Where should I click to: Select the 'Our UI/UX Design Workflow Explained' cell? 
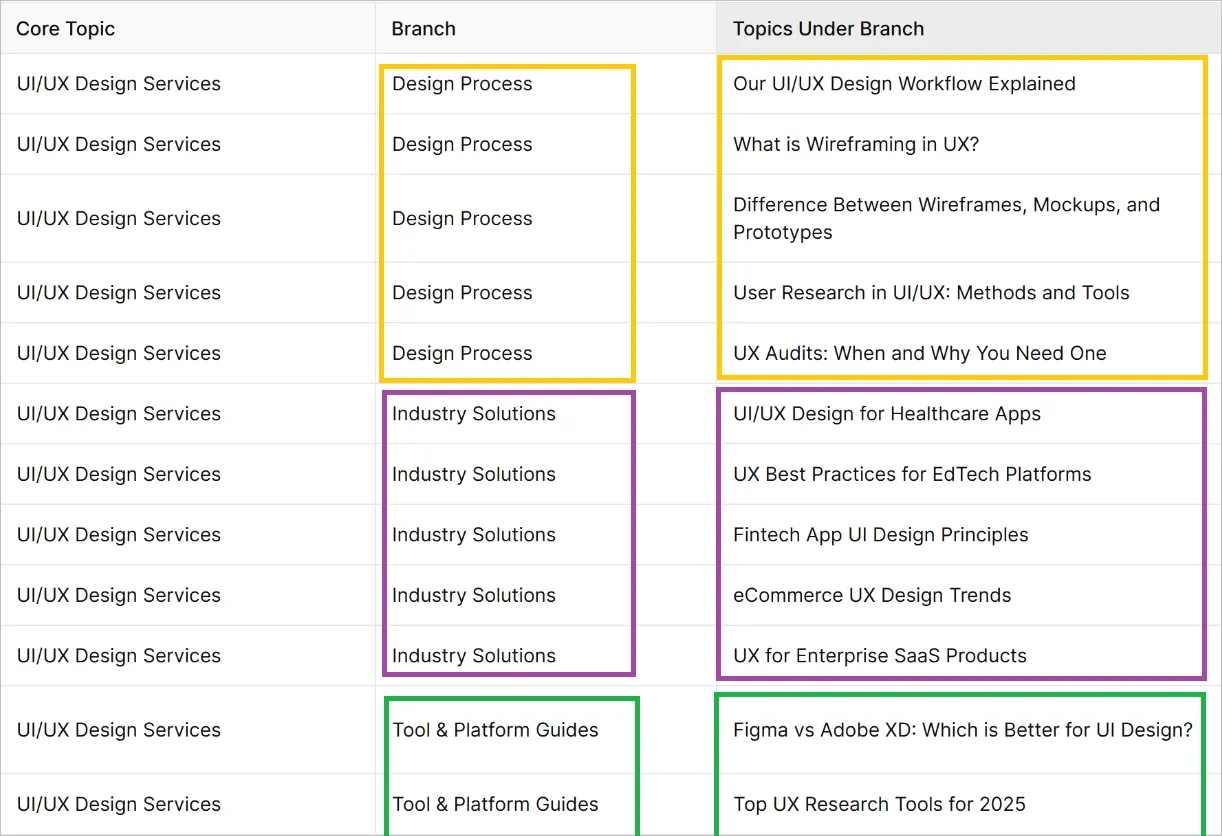pos(904,84)
